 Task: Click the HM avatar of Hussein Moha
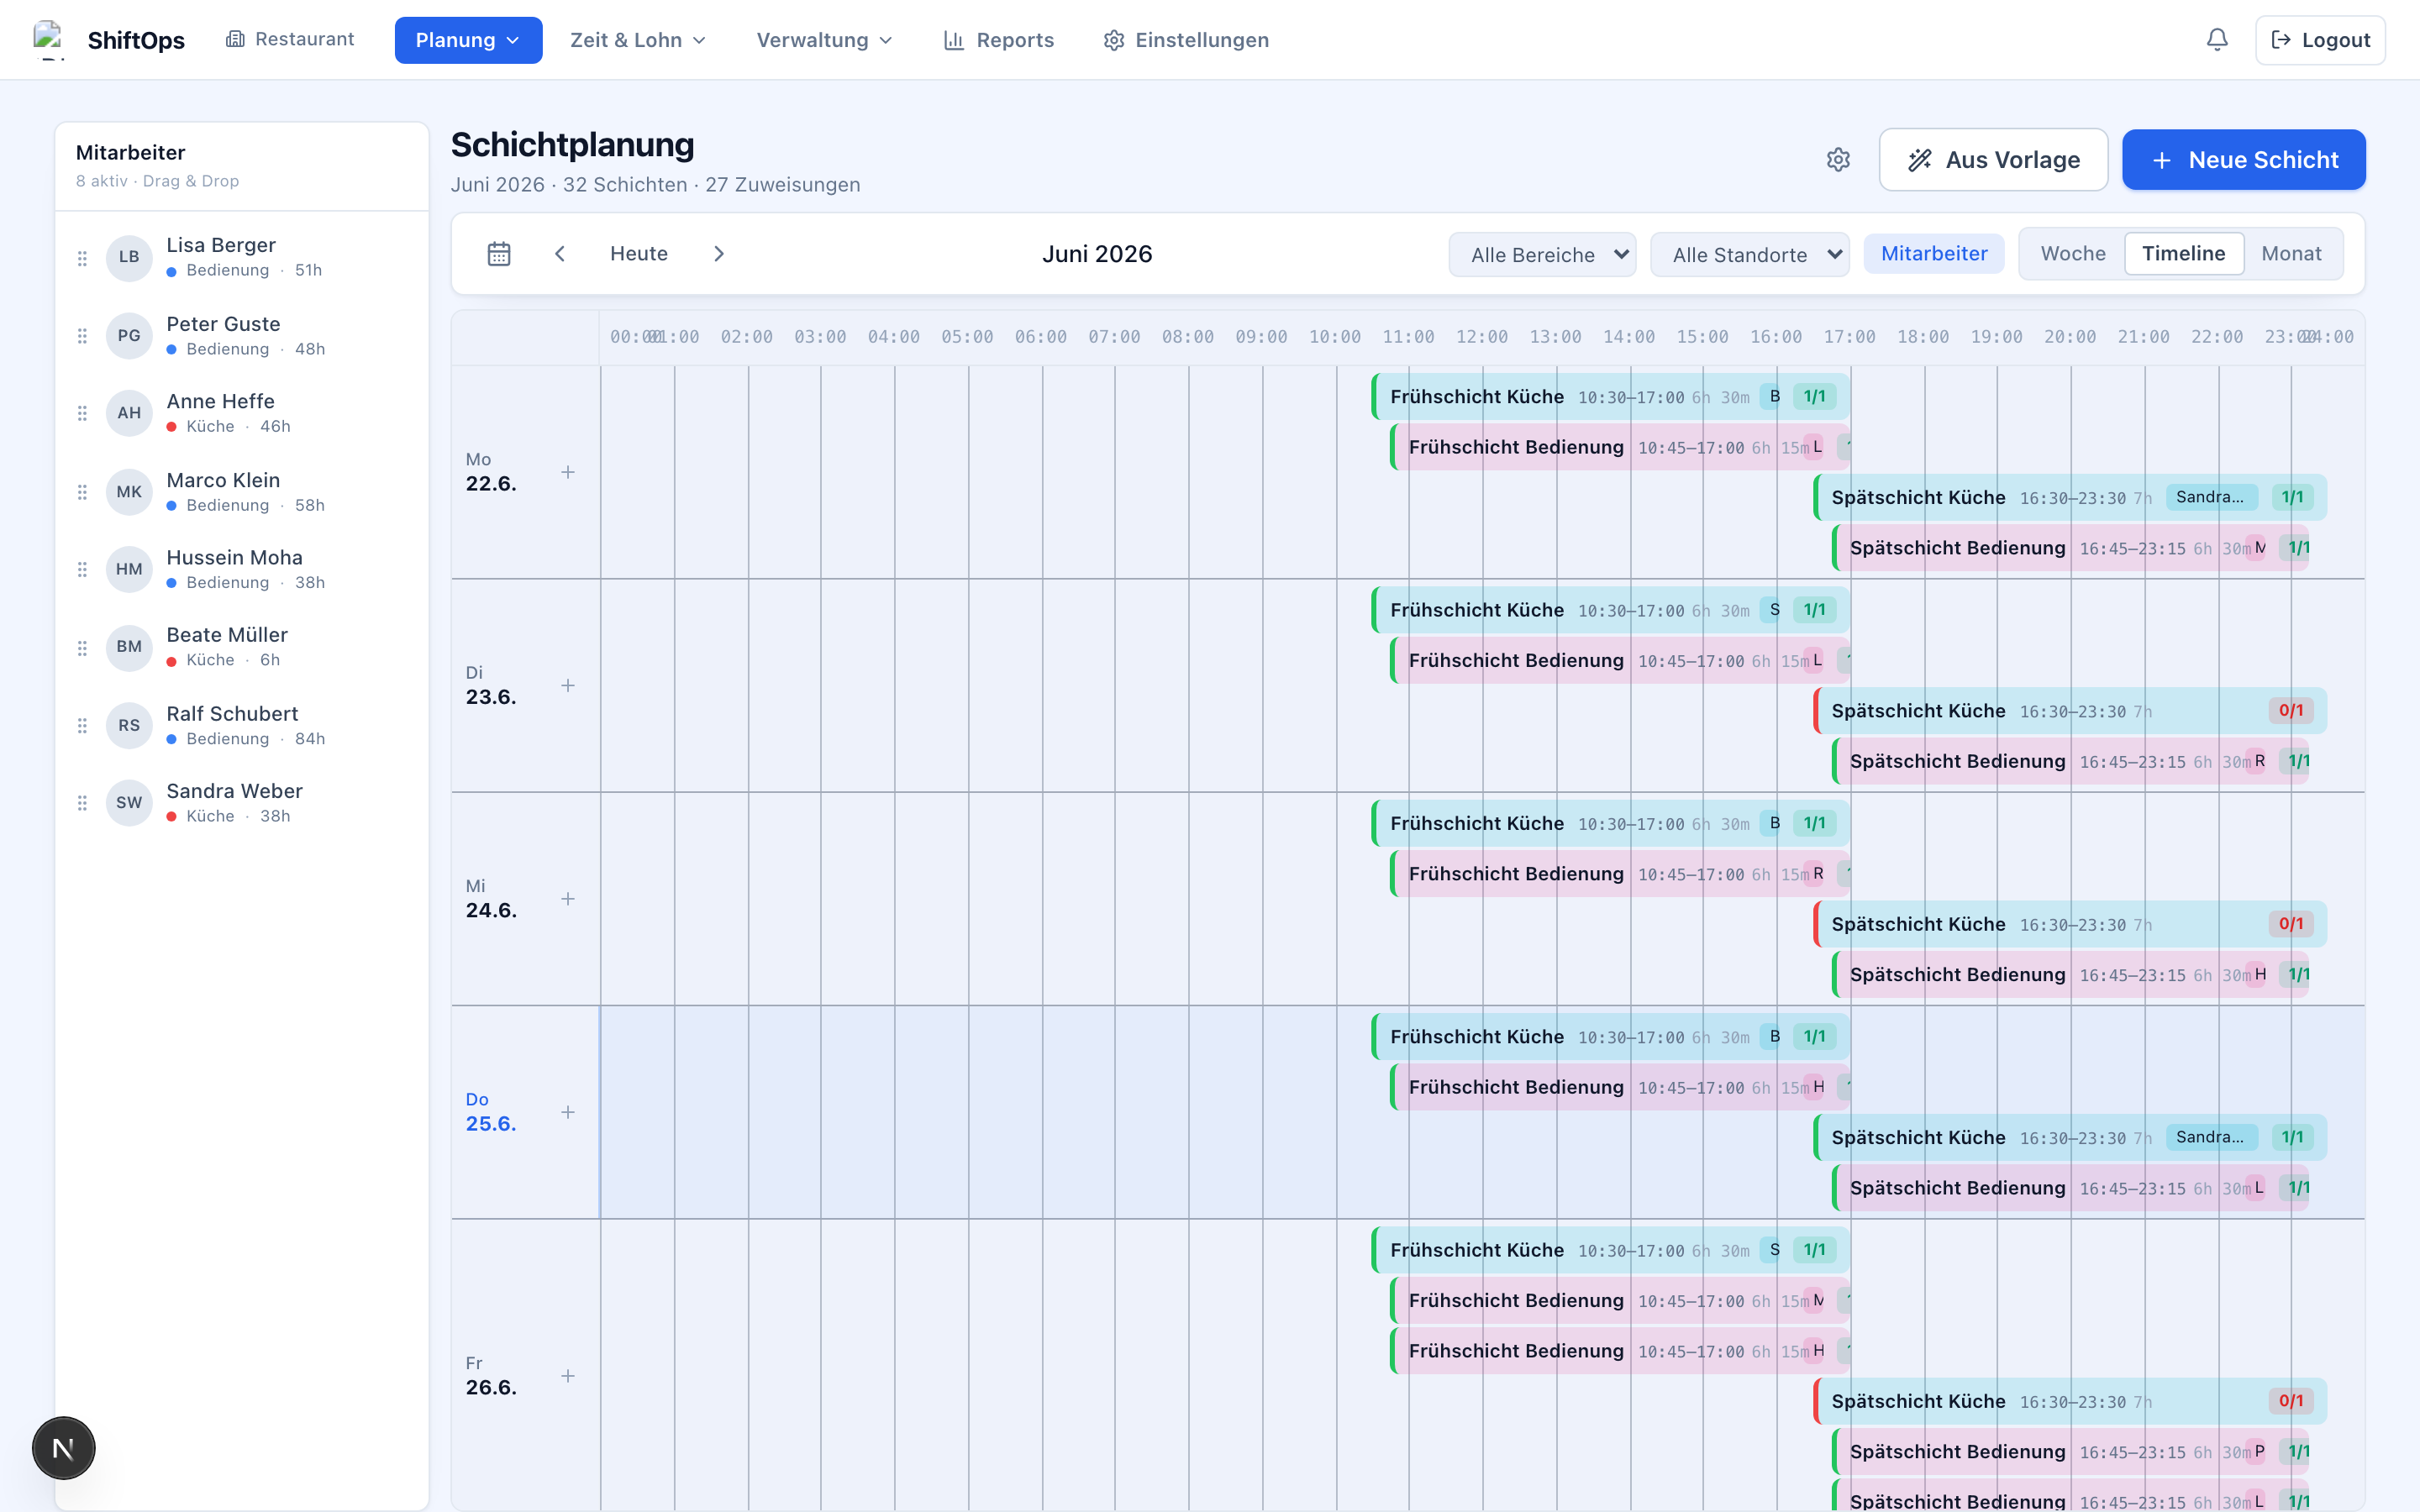point(129,569)
